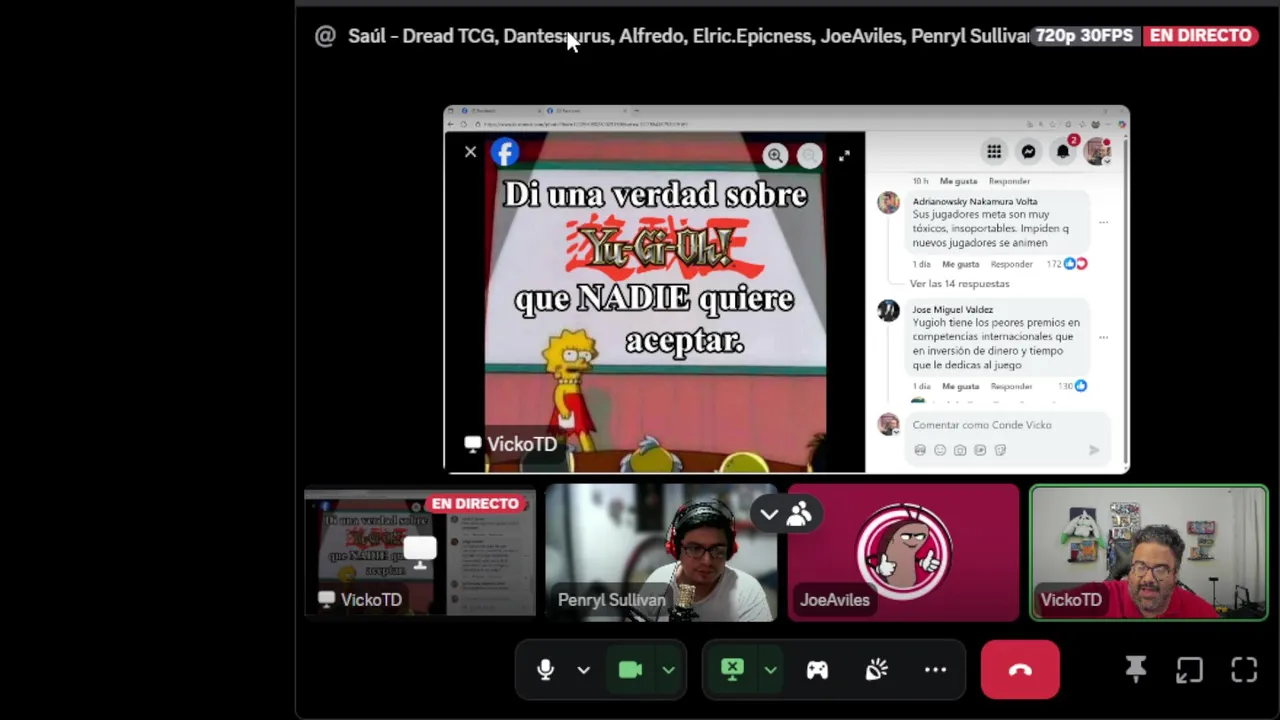
Task: Stop sharing screen with green monitor button
Action: pyautogui.click(x=732, y=670)
